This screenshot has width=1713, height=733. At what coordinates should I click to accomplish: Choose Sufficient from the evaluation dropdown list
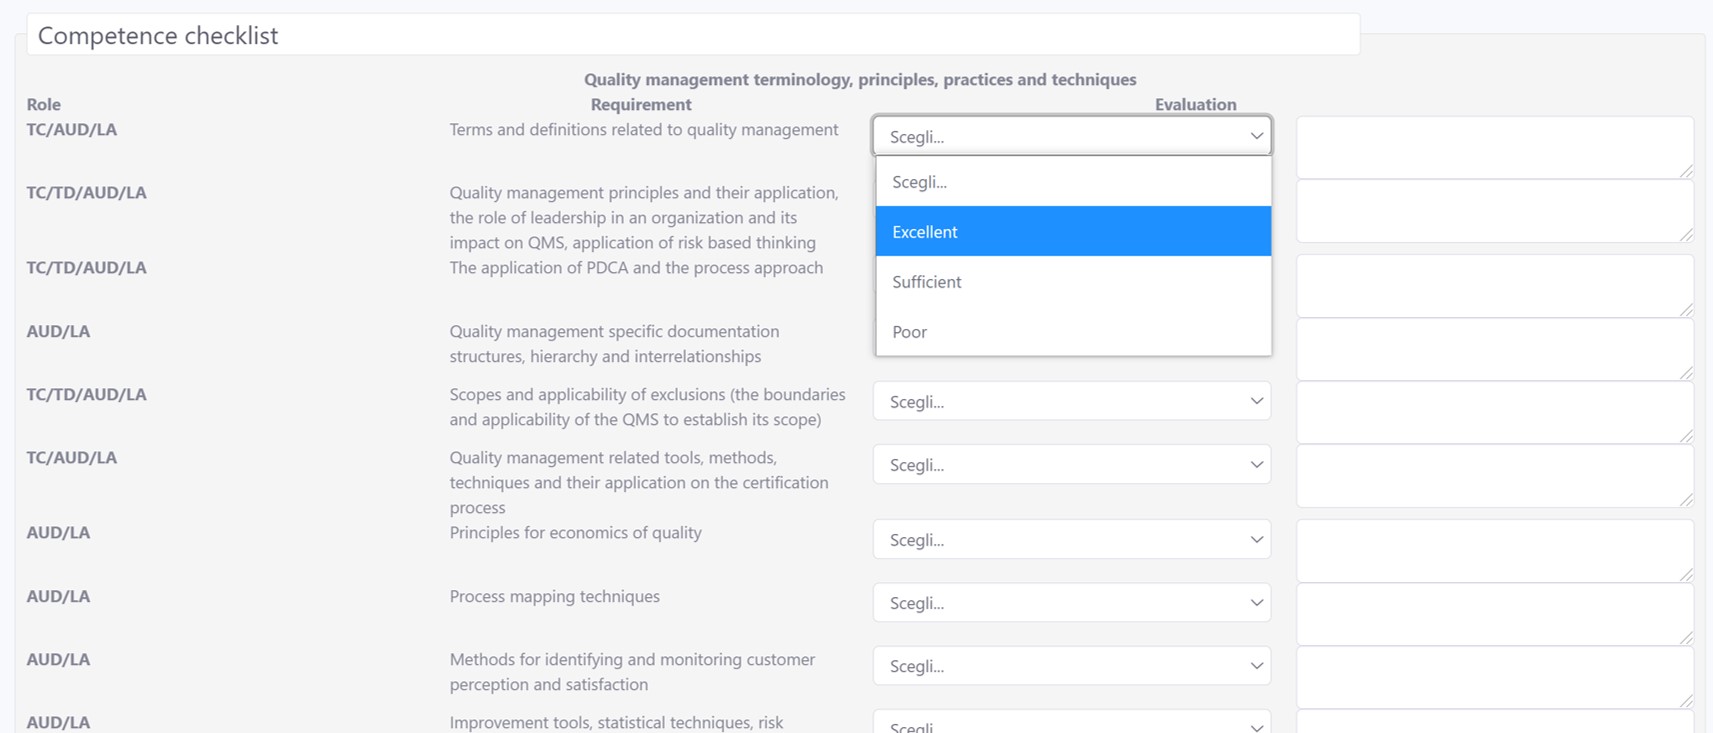(1073, 282)
